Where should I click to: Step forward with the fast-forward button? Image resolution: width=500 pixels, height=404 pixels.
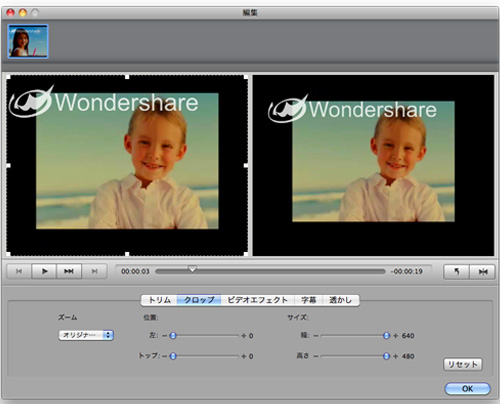pyautogui.click(x=69, y=271)
